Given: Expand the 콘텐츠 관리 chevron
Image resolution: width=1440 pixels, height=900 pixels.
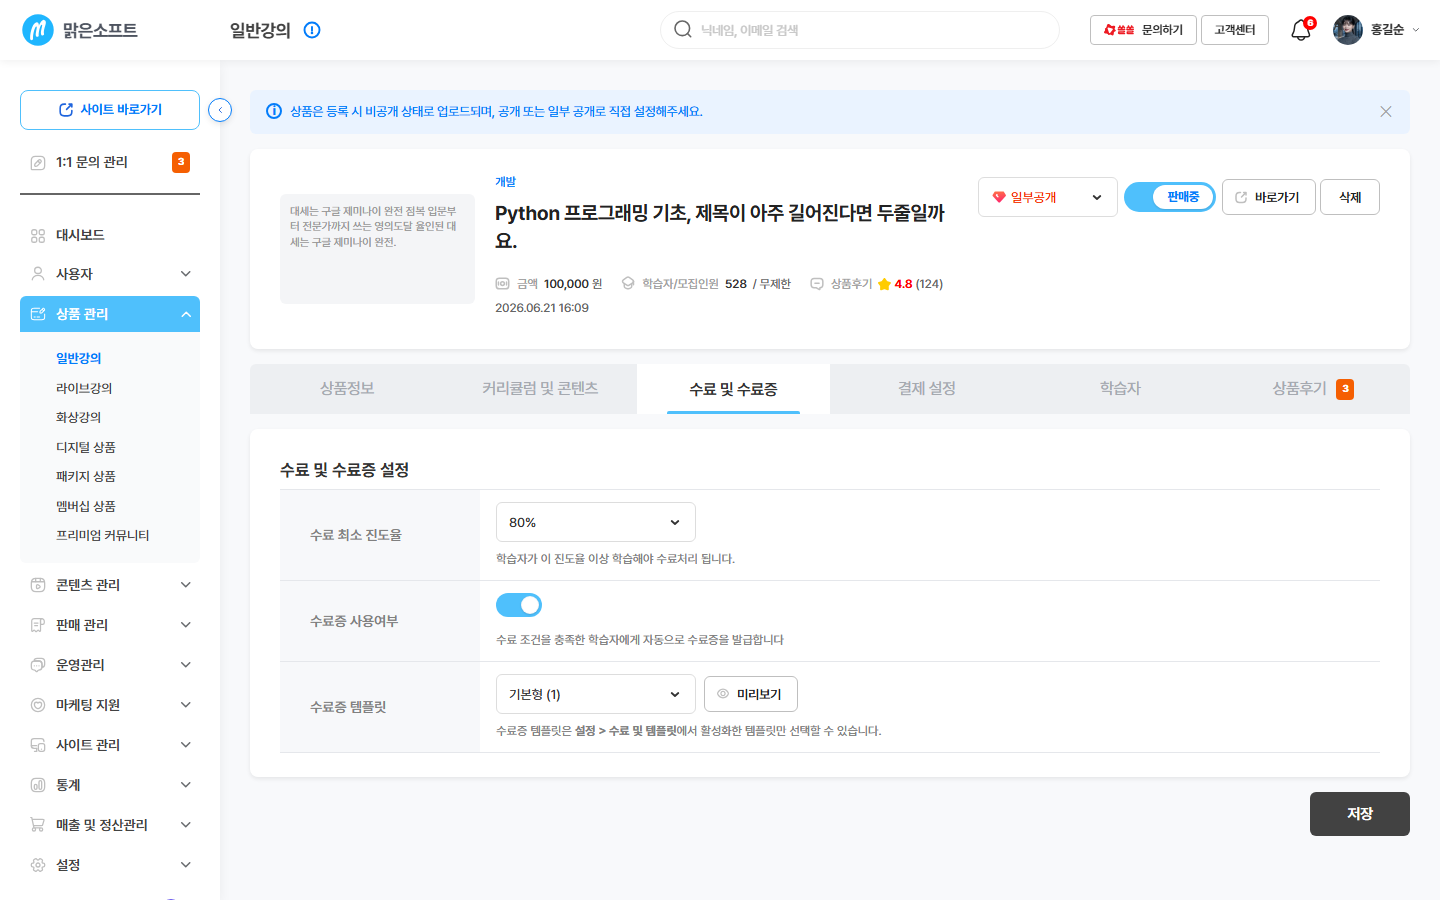Looking at the screenshot, I should [x=186, y=585].
